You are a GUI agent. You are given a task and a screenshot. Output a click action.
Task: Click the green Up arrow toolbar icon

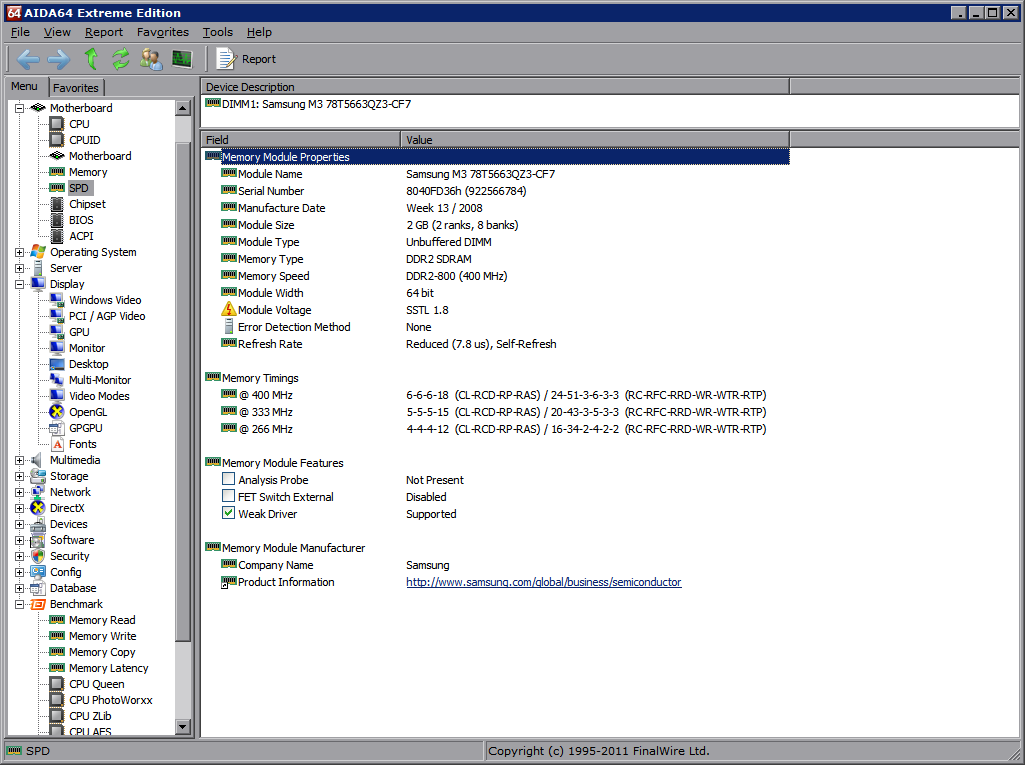91,59
